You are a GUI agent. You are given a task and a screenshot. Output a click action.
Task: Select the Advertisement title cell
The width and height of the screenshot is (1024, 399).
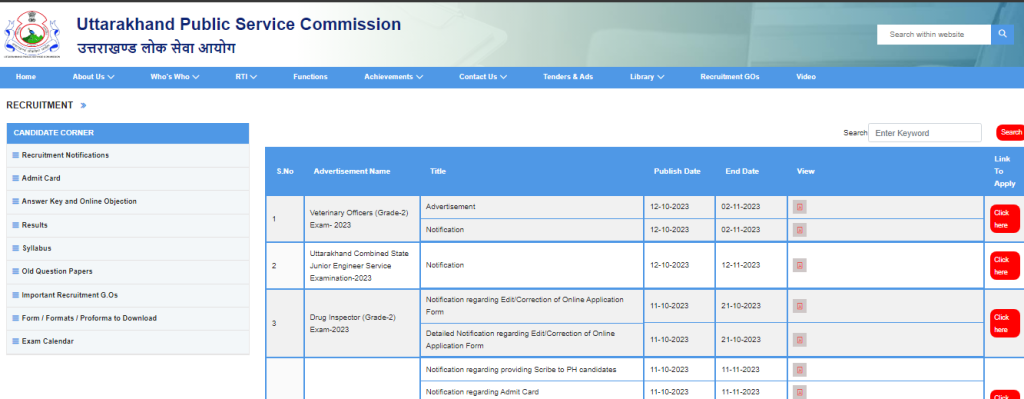[x=532, y=207]
